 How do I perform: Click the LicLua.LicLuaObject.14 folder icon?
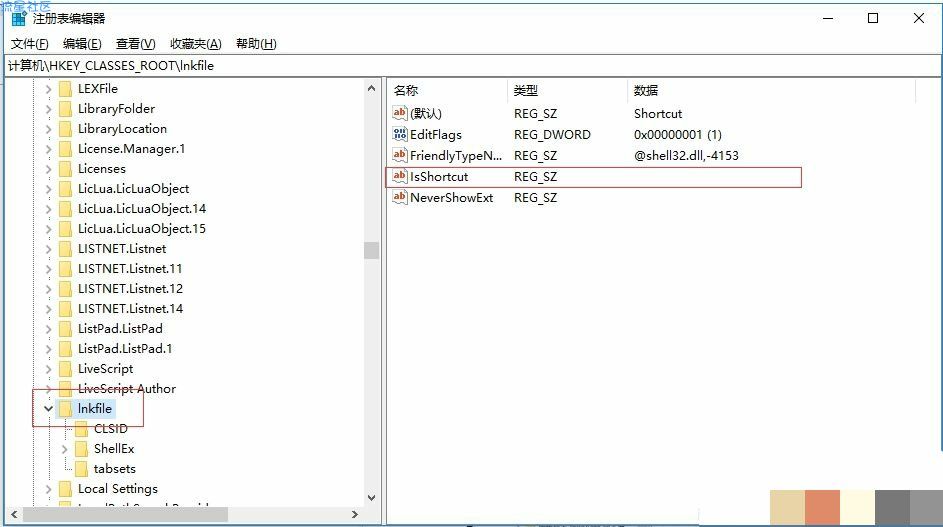tap(66, 209)
